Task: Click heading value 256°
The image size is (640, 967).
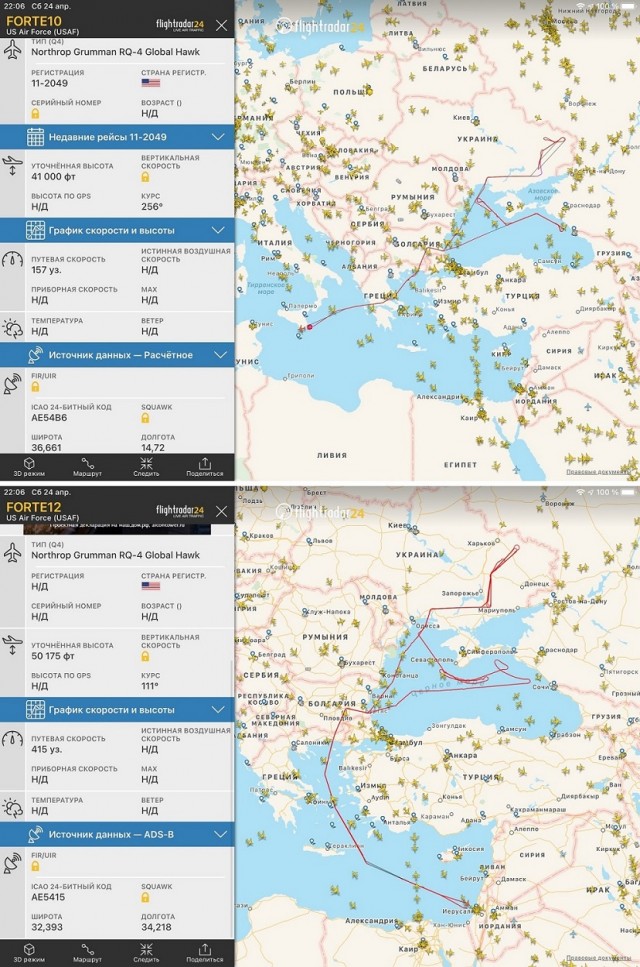Action: coord(152,207)
